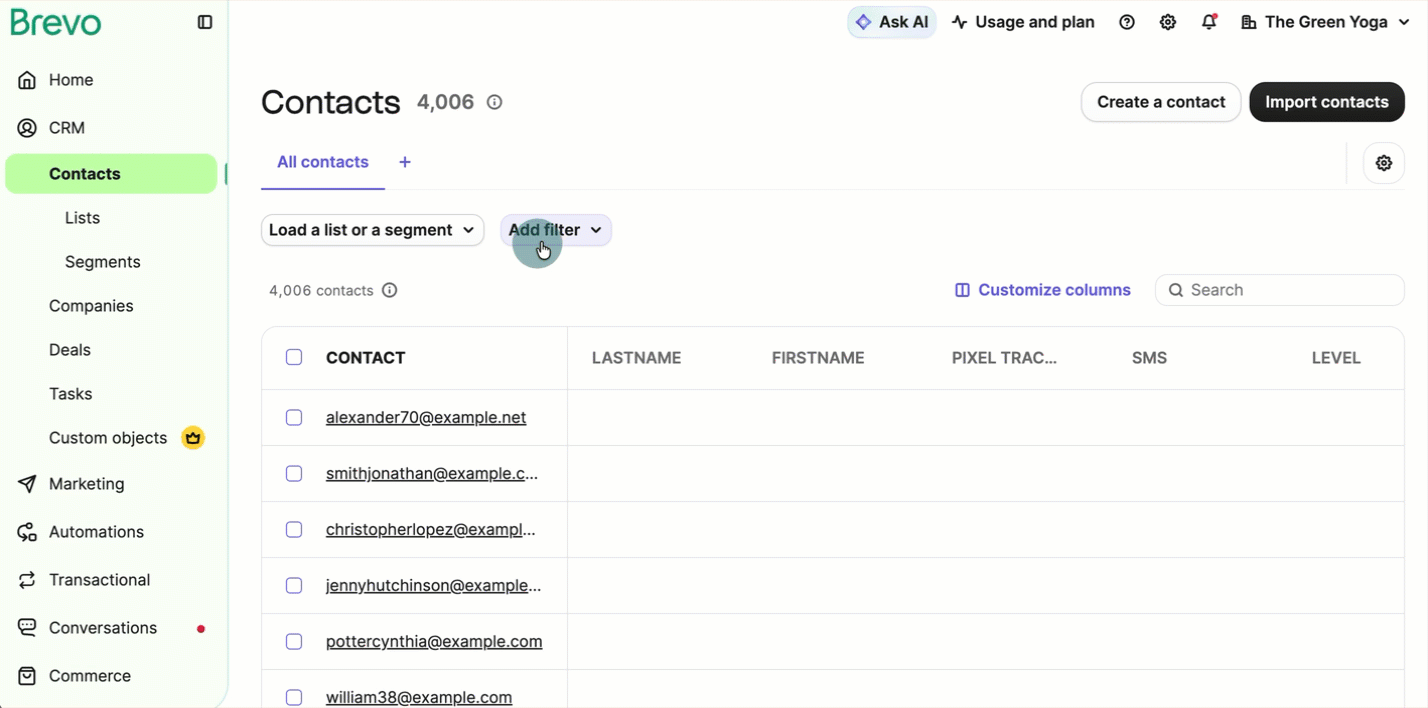The image size is (1428, 708).
Task: Click the CRM person icon
Action: pos(27,128)
